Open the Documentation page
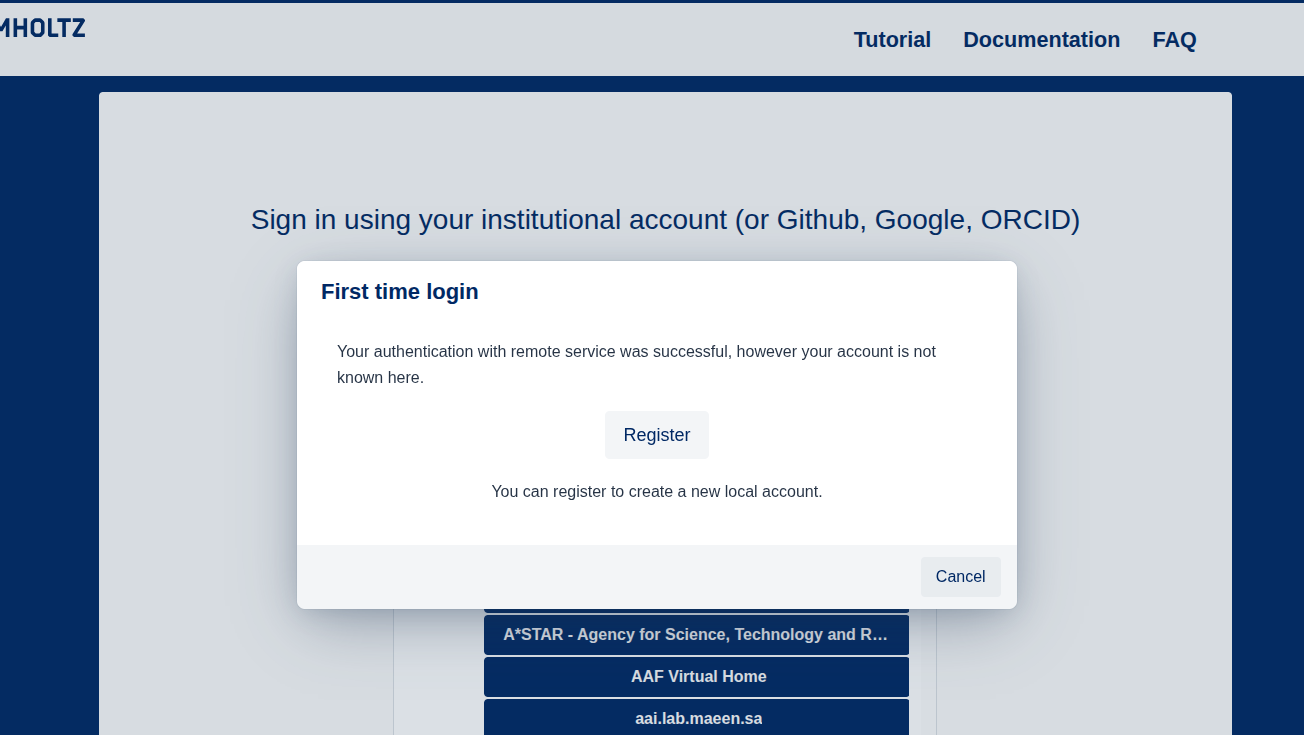 [x=1041, y=39]
